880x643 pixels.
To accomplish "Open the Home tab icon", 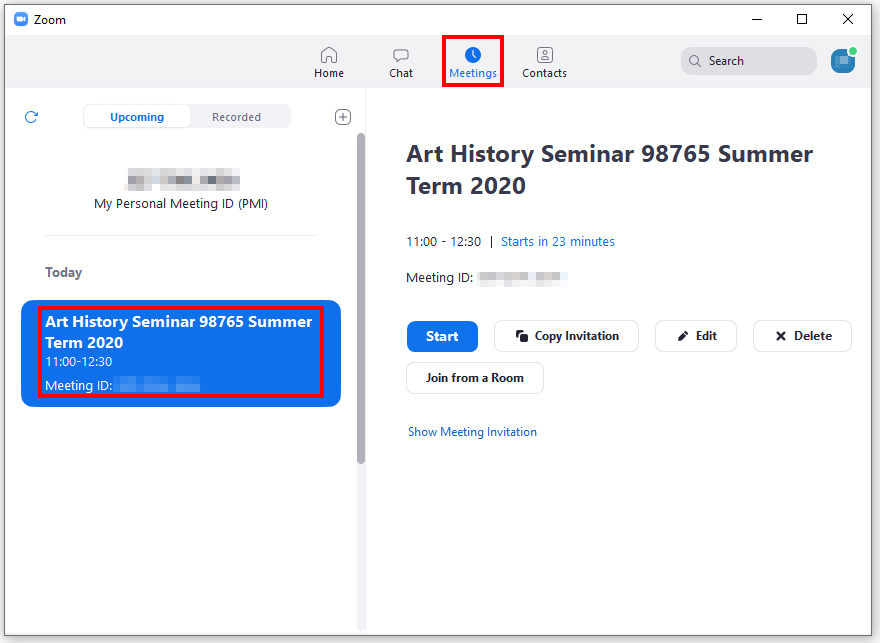I will (329, 55).
